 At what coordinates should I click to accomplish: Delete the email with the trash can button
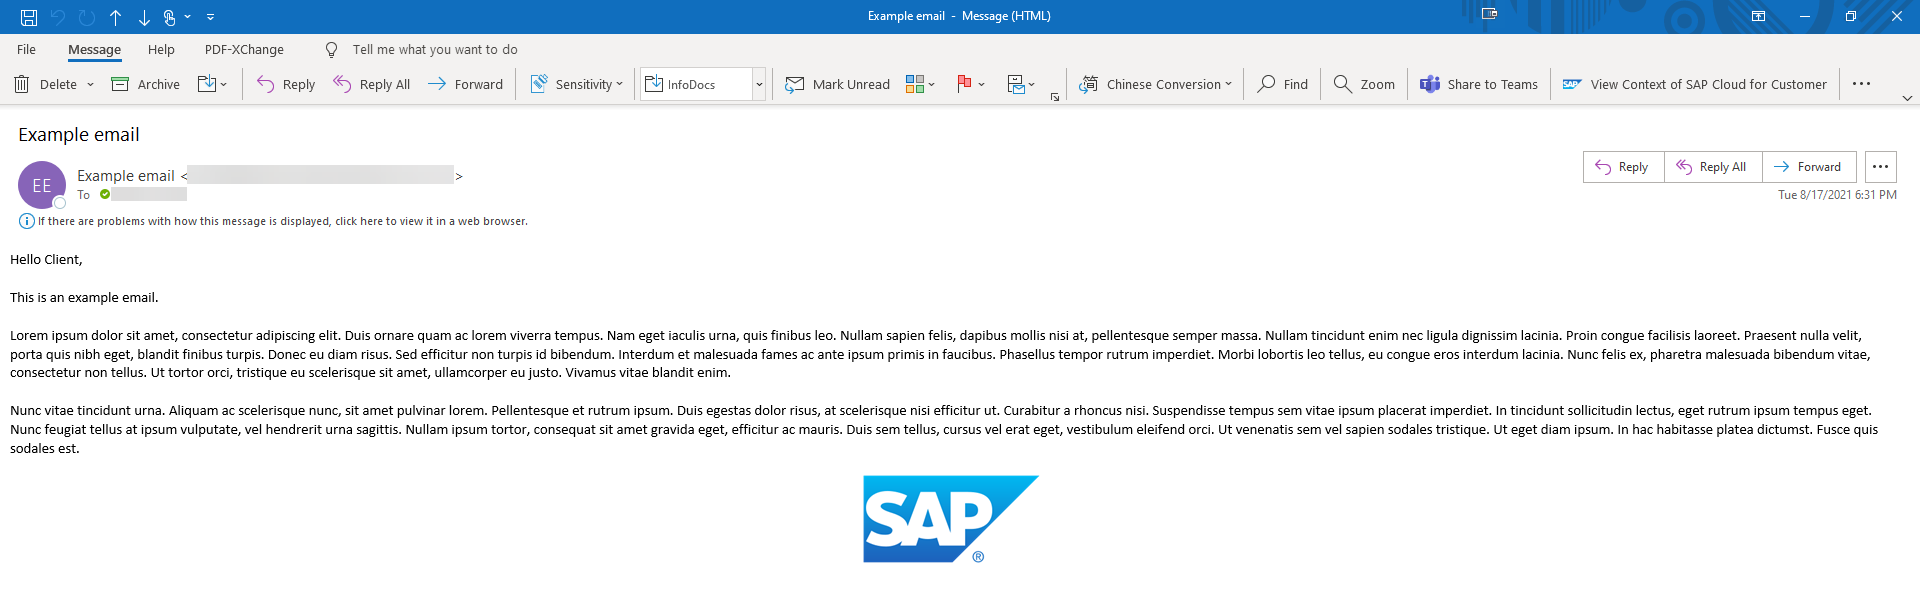[46, 84]
